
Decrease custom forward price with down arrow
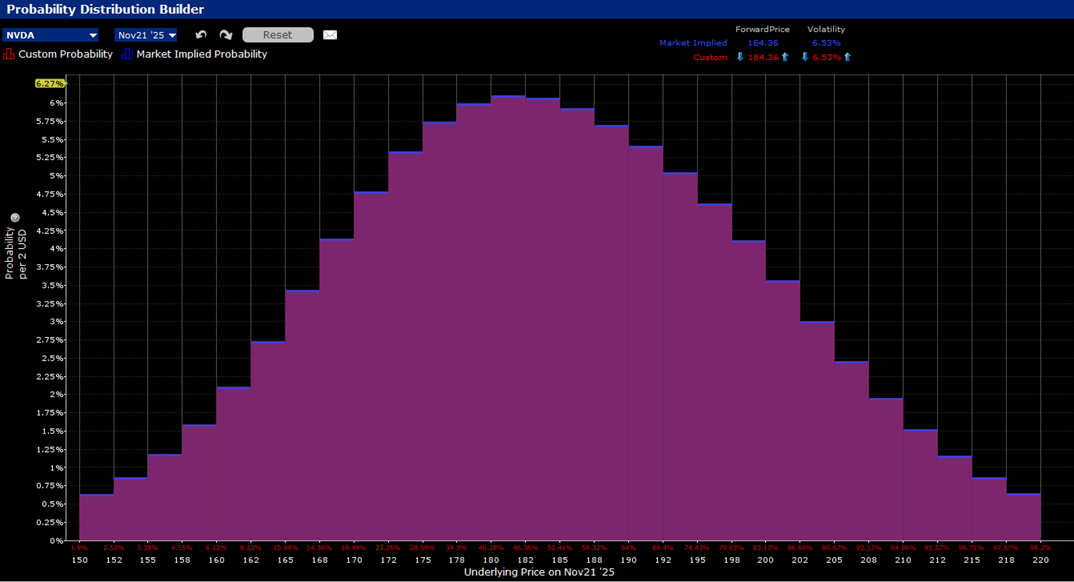click(x=740, y=57)
